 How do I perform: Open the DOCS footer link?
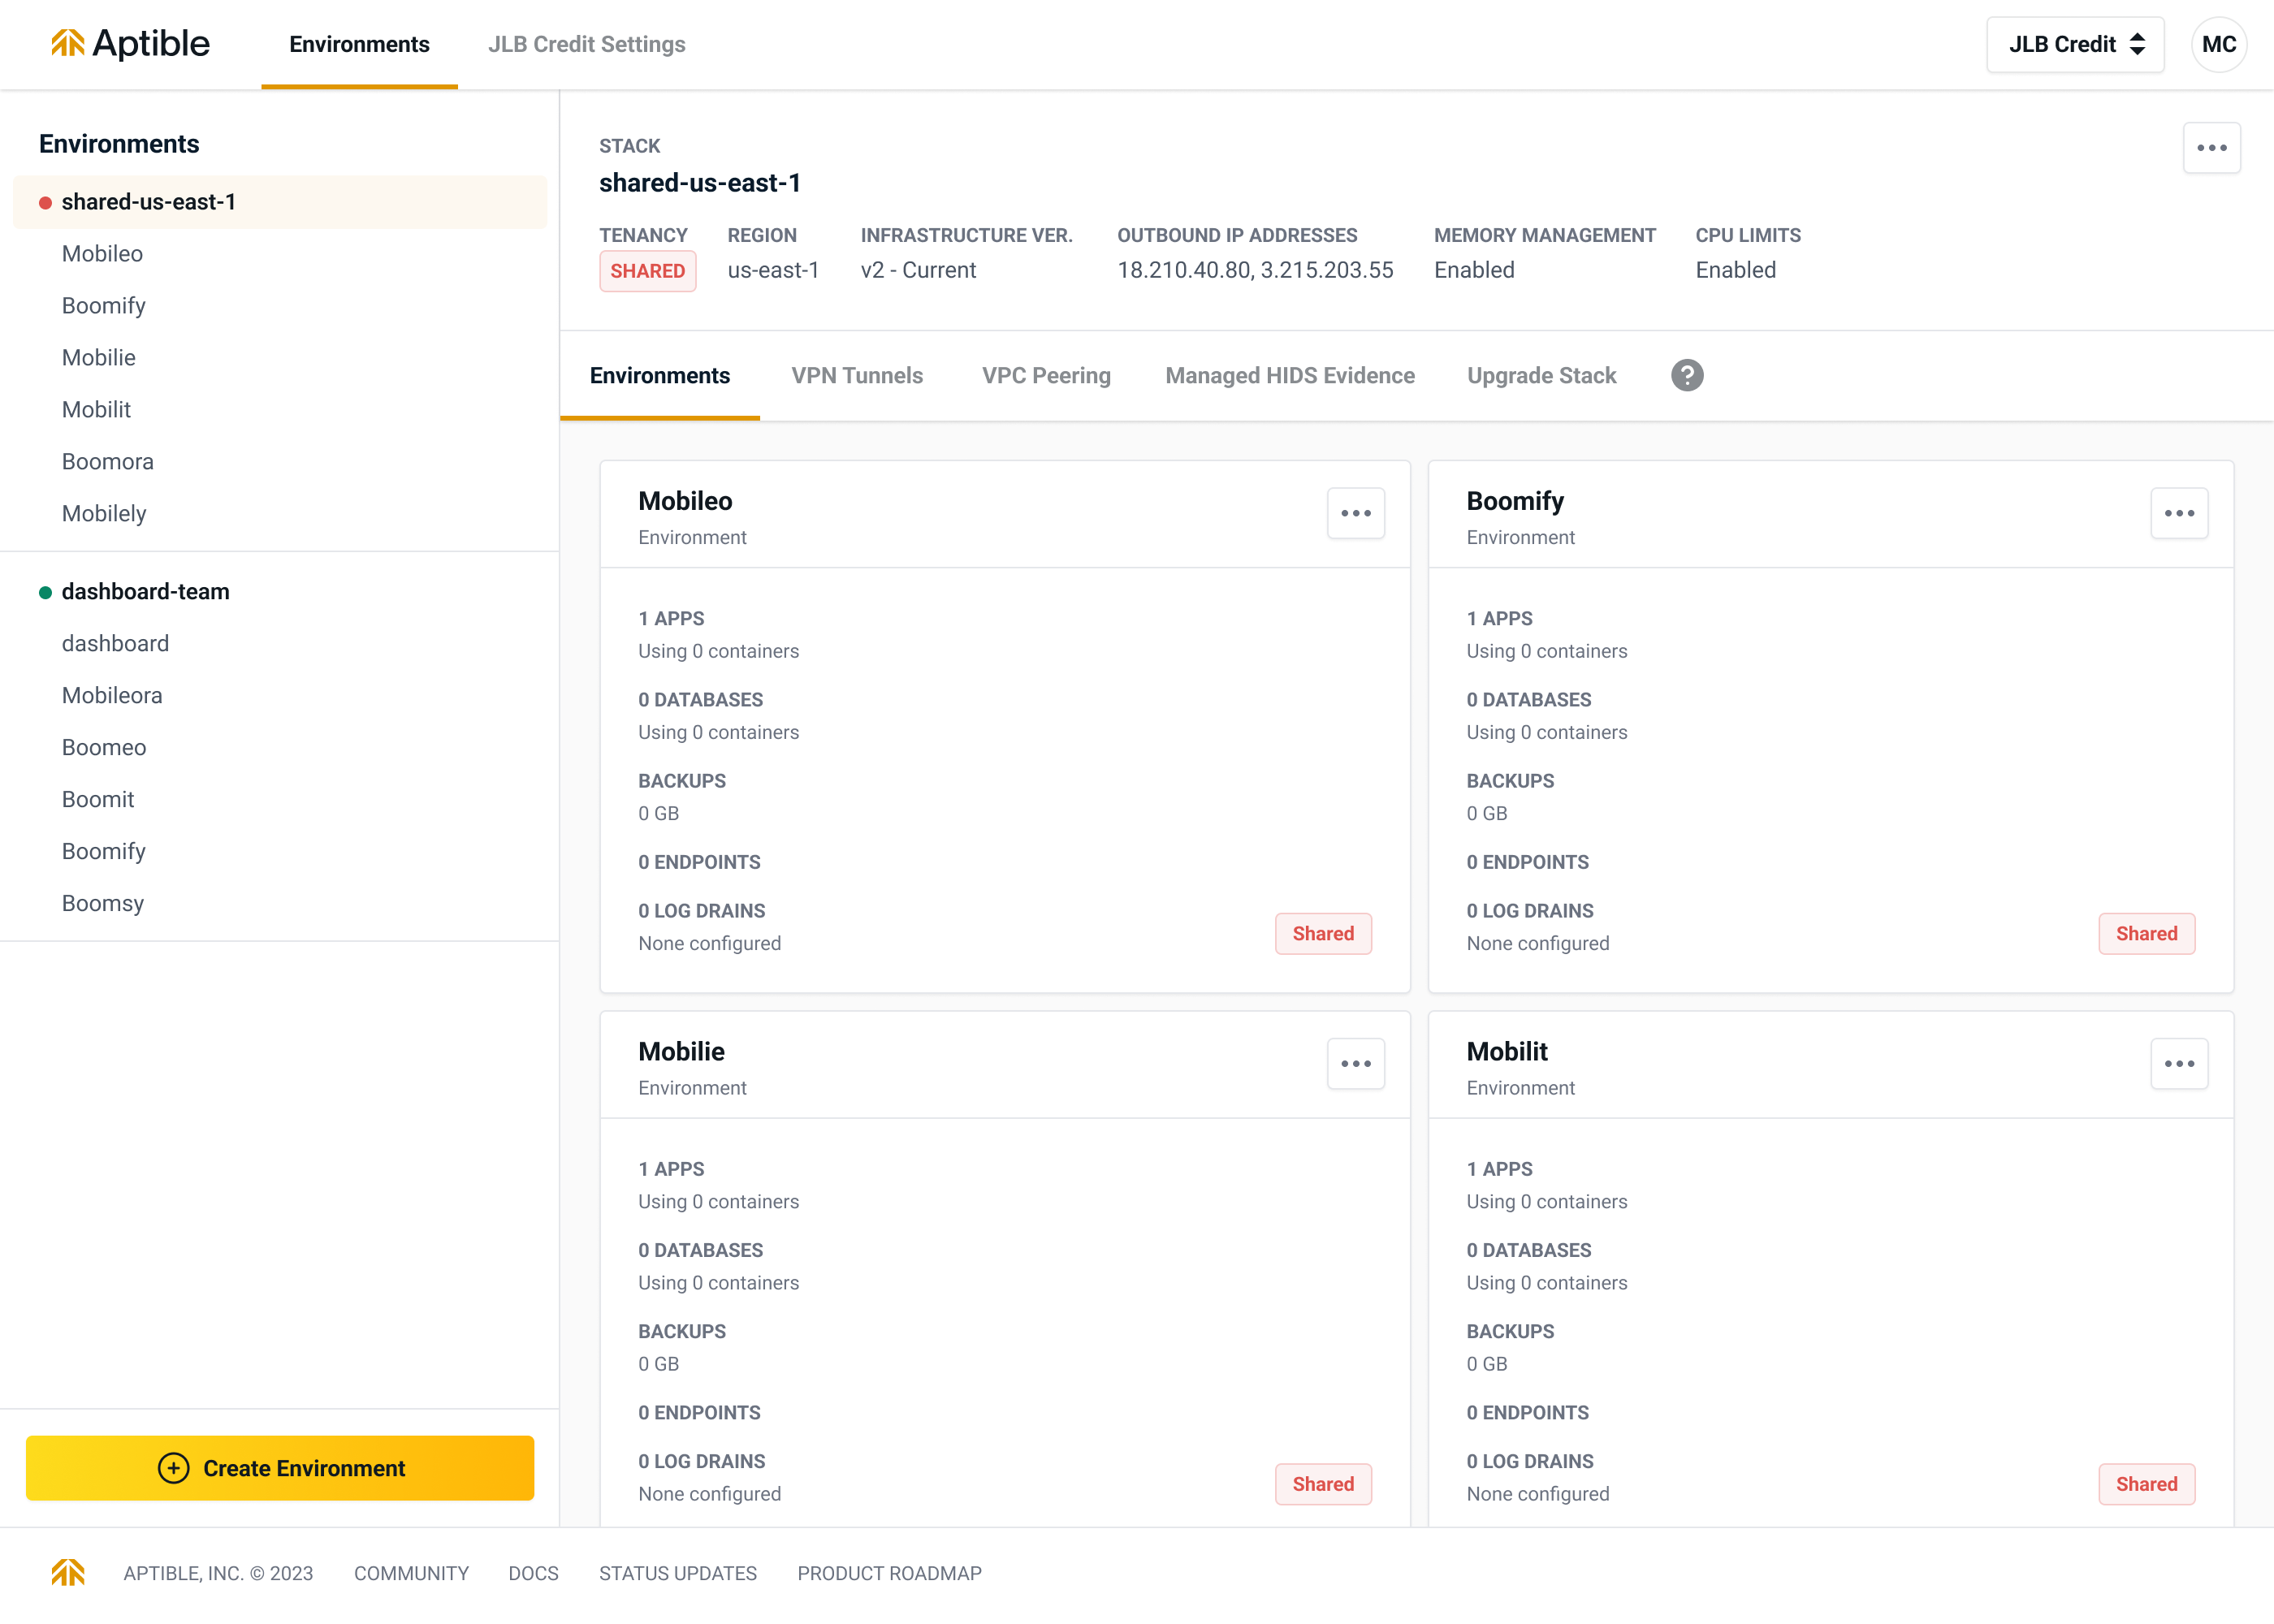click(x=533, y=1573)
